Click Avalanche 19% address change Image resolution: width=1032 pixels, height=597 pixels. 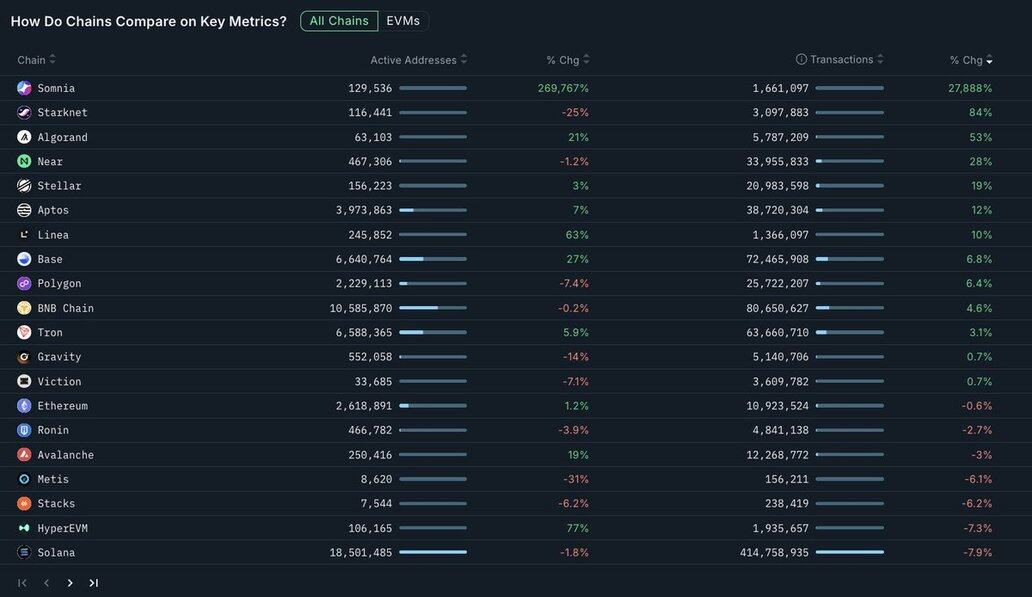[x=578, y=455]
